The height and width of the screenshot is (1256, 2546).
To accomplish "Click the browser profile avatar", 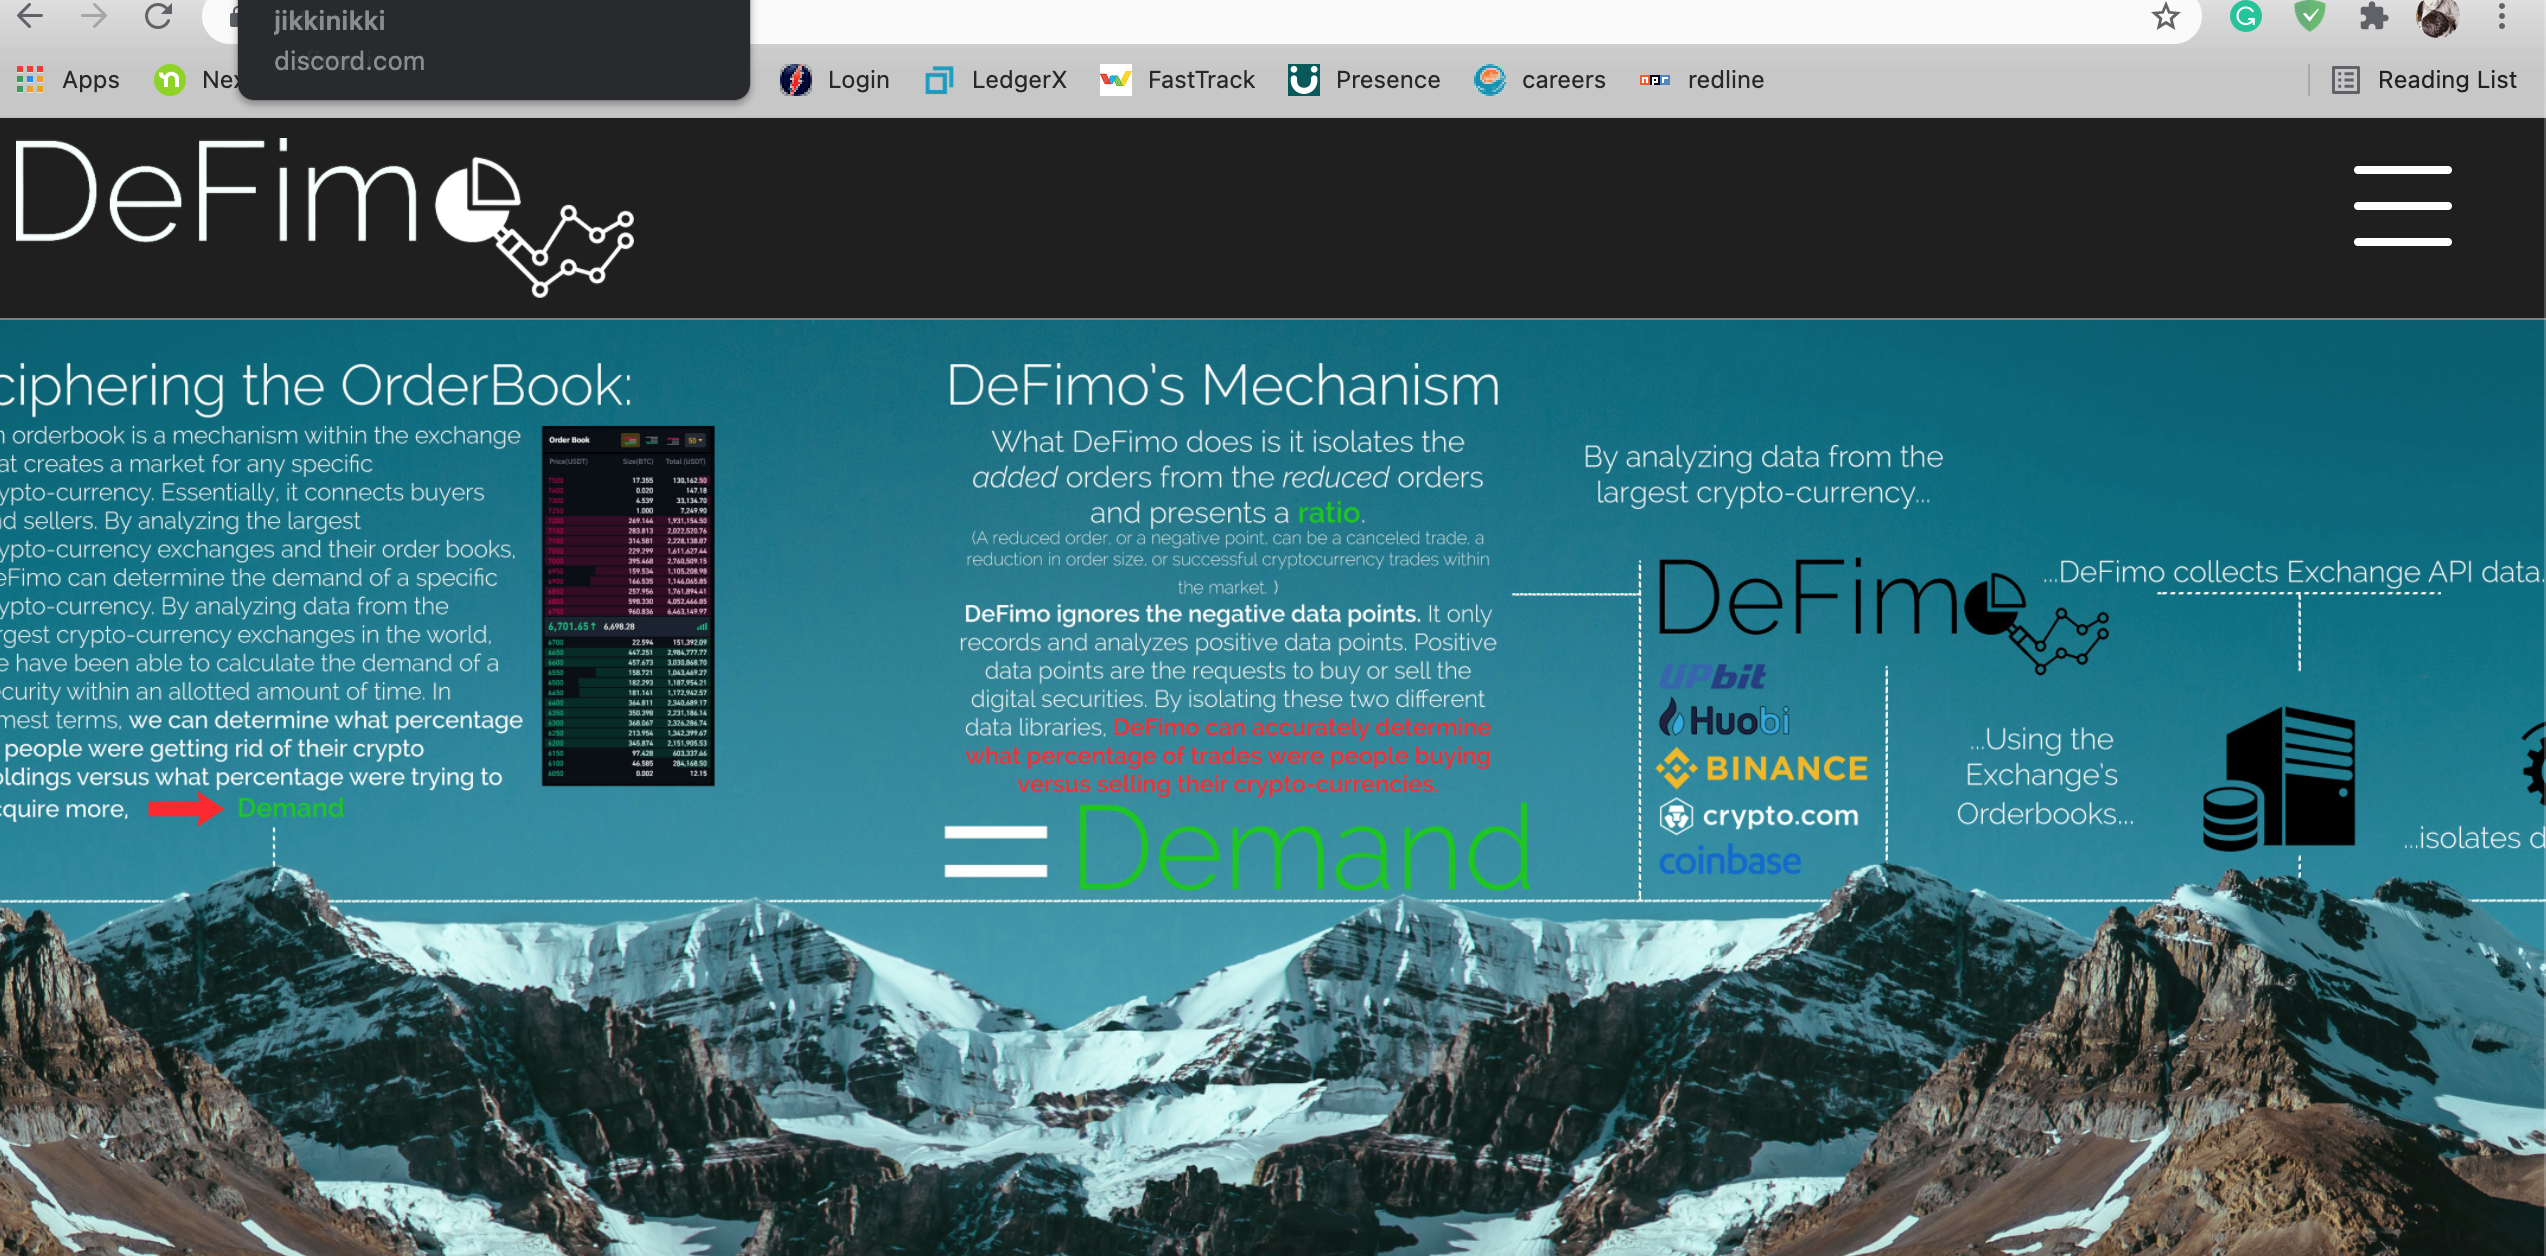I will point(2438,18).
